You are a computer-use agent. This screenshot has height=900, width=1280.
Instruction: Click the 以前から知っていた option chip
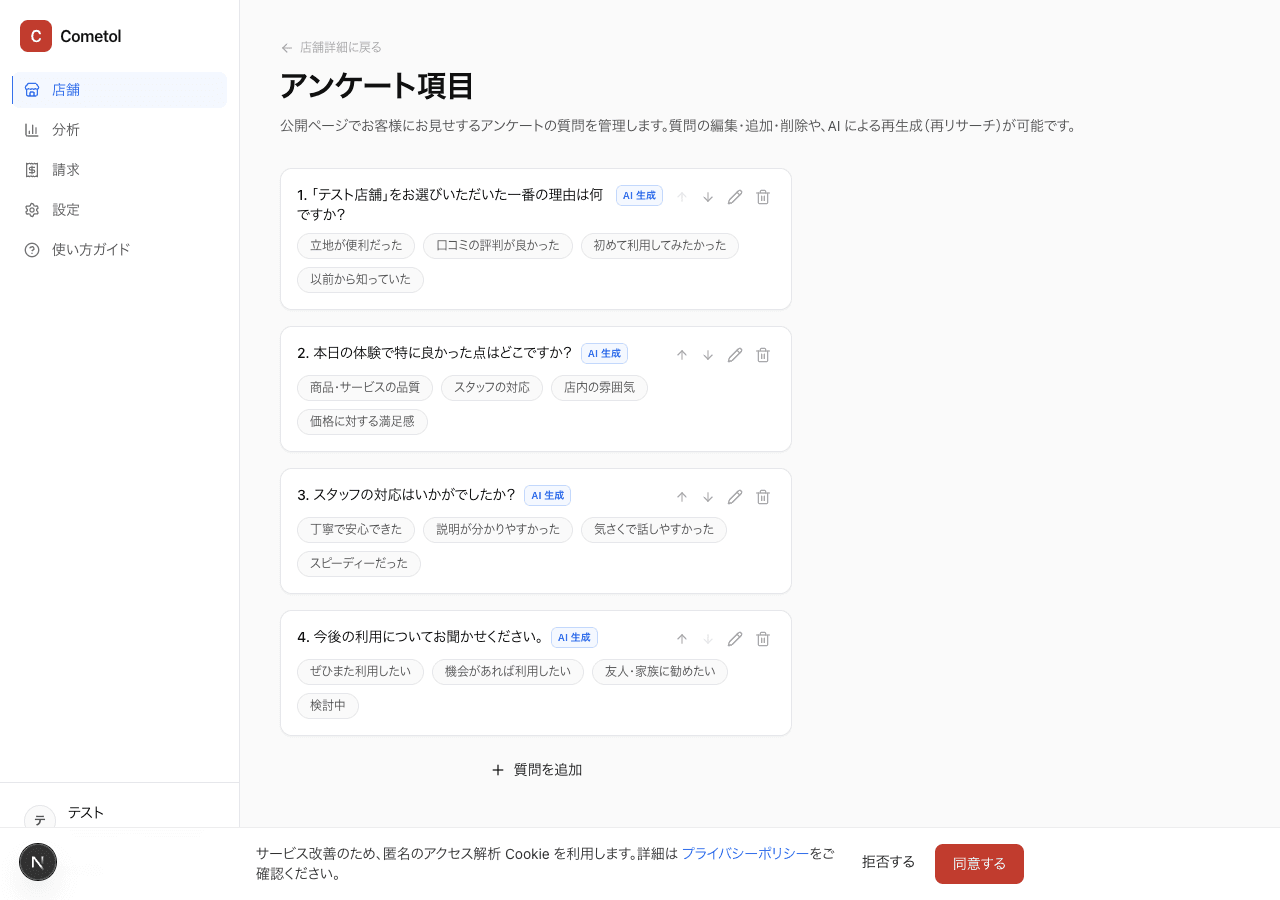(360, 280)
